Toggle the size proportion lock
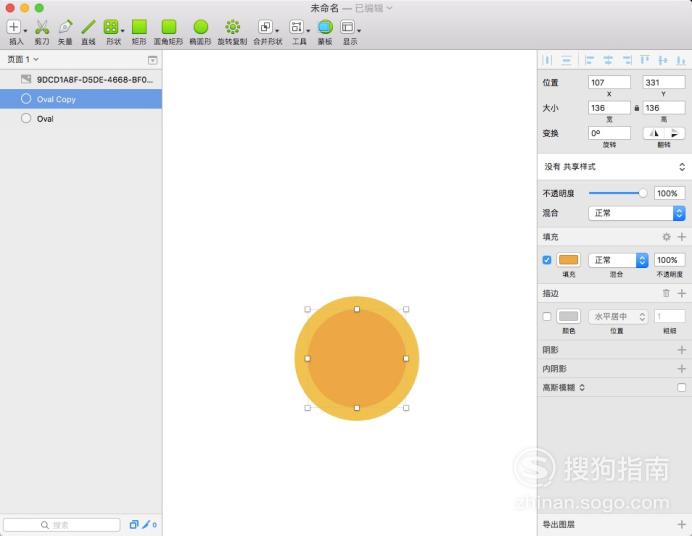 637,108
